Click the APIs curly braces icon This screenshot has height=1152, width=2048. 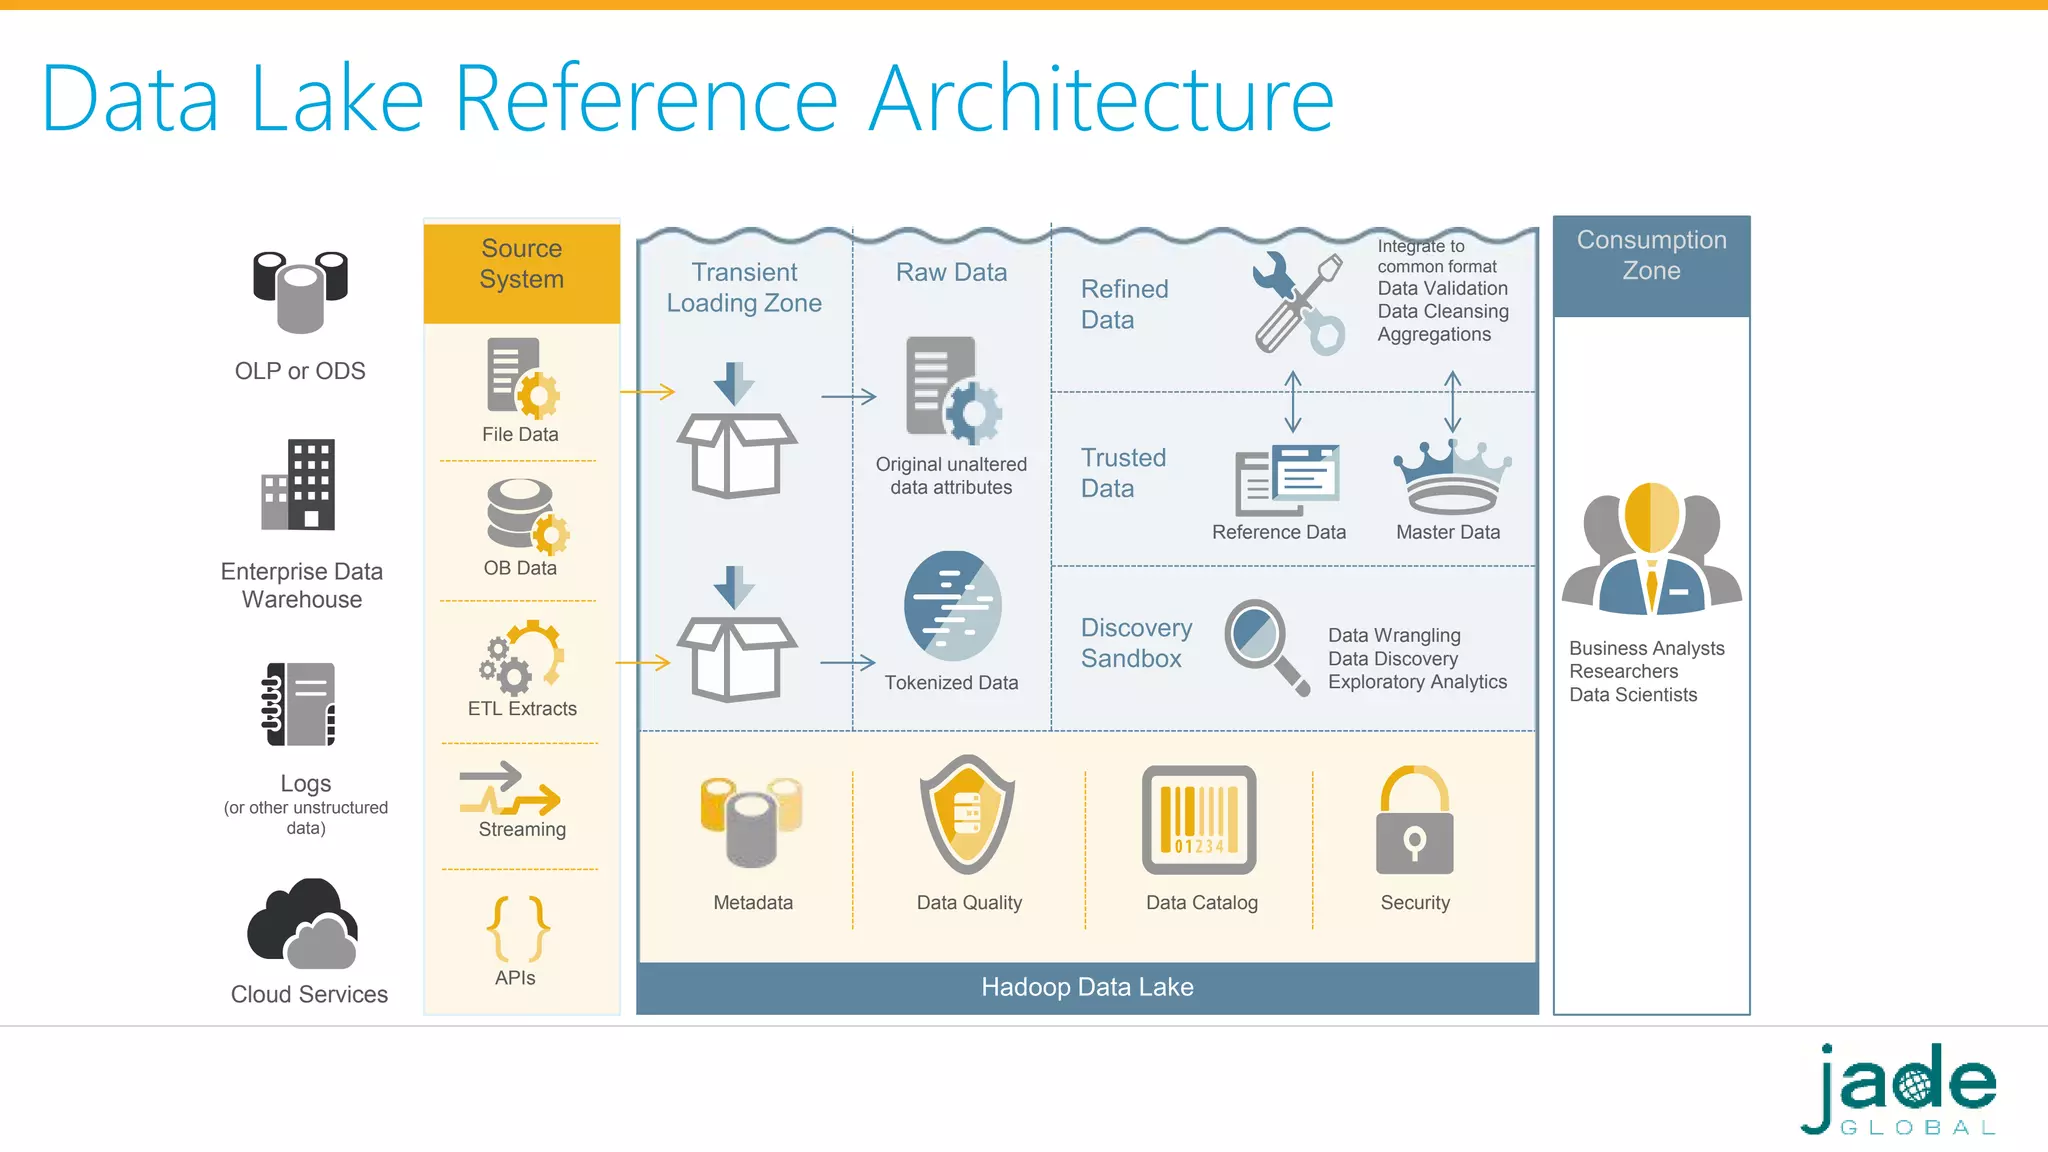pos(517,928)
